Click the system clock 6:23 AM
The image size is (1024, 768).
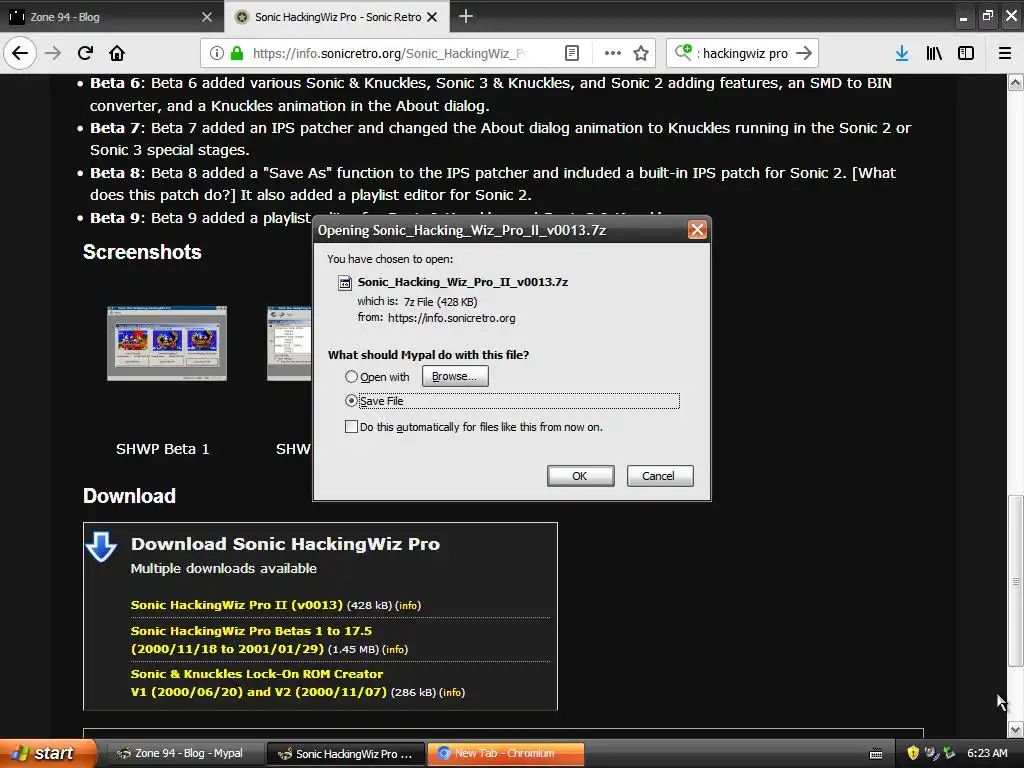(x=987, y=753)
